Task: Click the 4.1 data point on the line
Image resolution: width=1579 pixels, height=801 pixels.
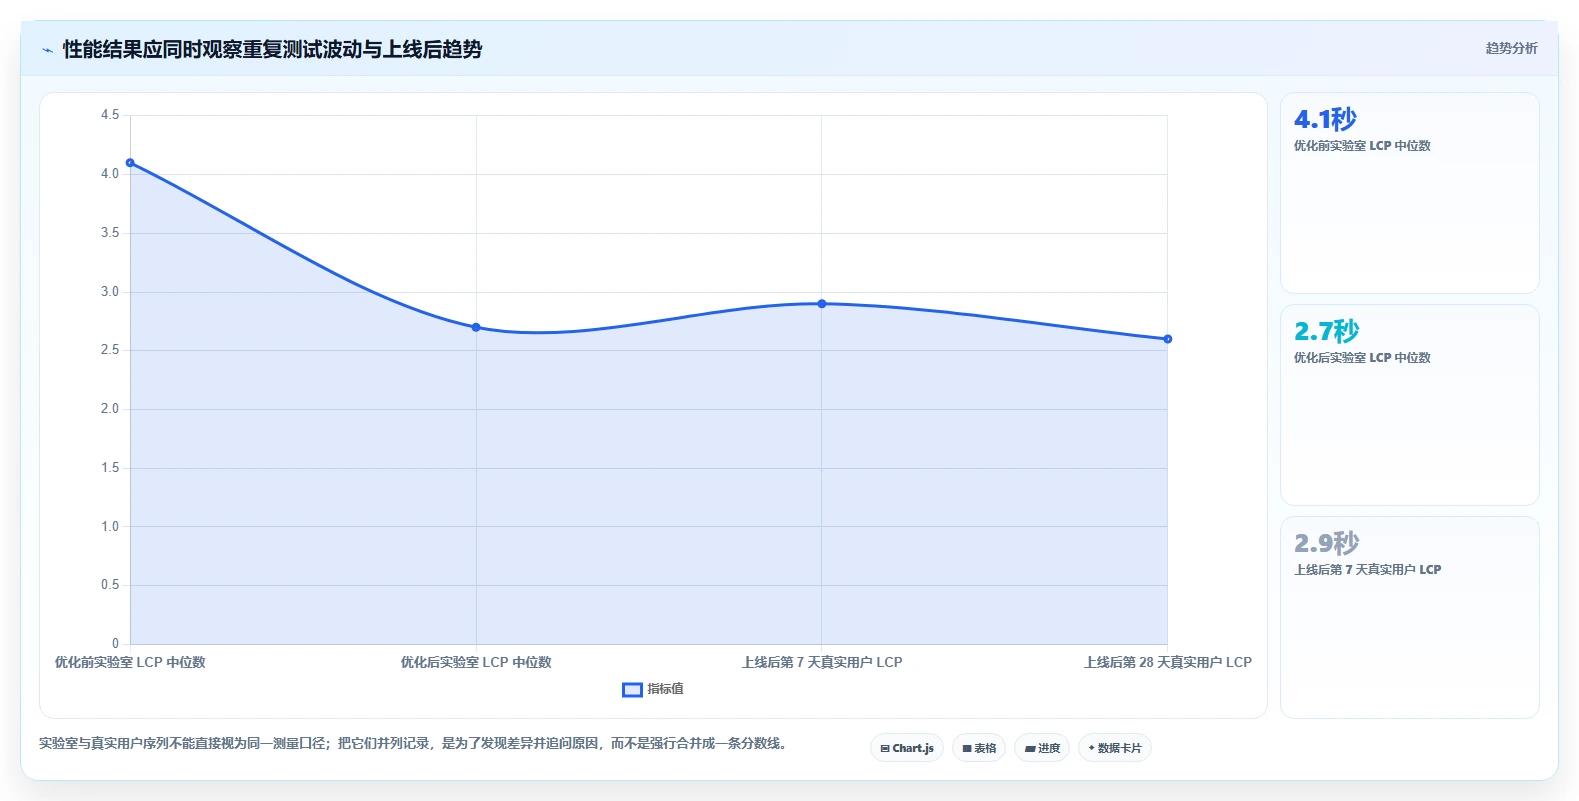Action: tap(130, 163)
